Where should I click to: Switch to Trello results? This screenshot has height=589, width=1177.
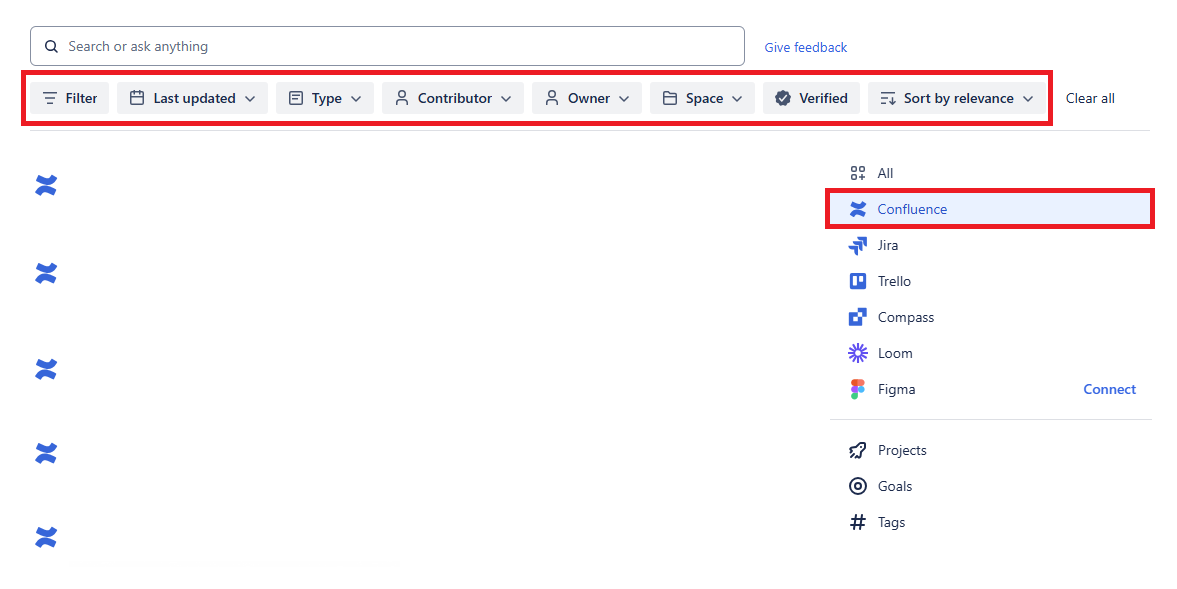pyautogui.click(x=990, y=281)
